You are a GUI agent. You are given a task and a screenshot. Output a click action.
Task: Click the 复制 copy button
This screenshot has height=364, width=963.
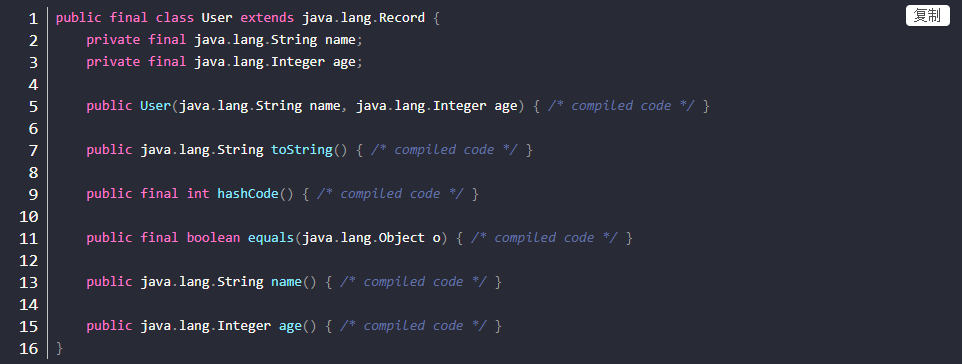click(x=927, y=15)
